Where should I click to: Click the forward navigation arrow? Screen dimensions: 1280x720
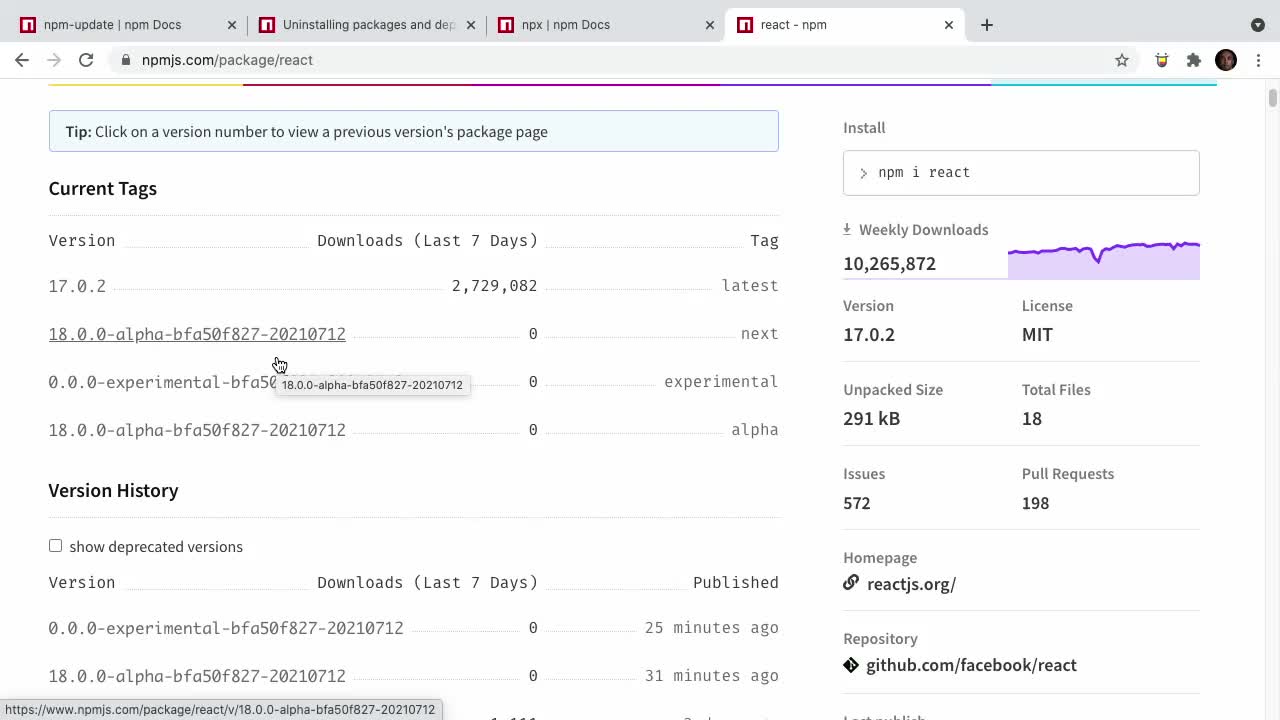click(54, 60)
